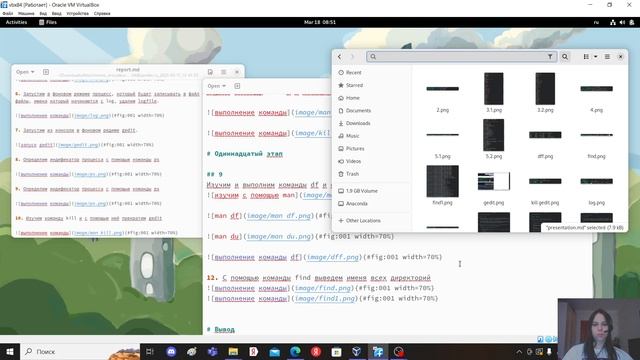640x360 pixels.
Task: Select the gedit.png file thumbnail
Action: click(x=494, y=181)
